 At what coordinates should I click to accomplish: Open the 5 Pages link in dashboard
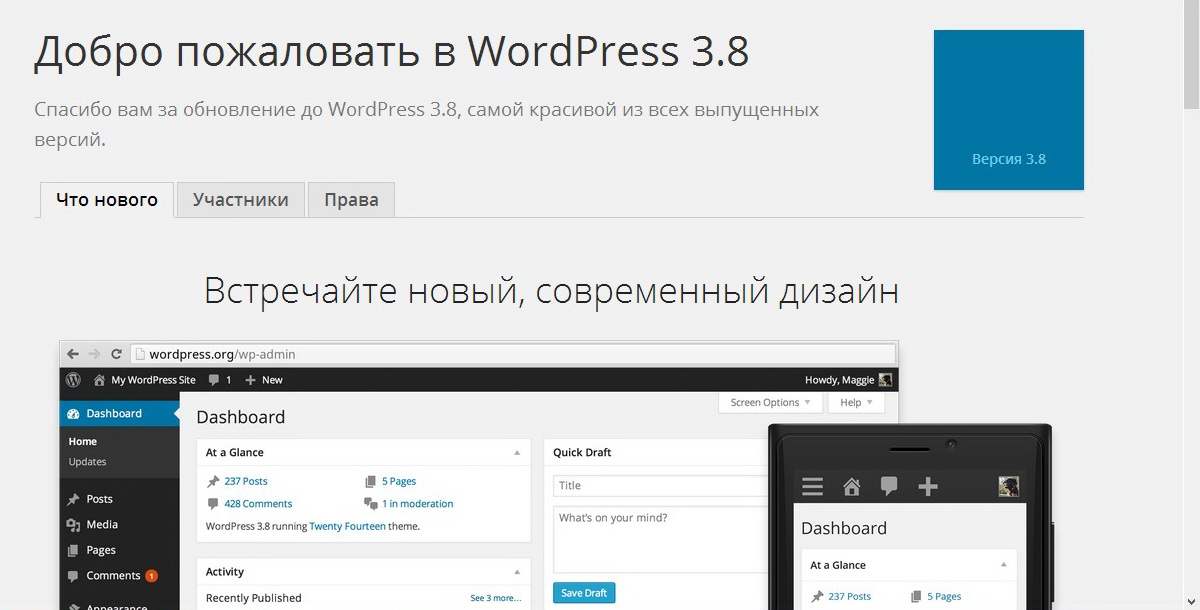(399, 481)
